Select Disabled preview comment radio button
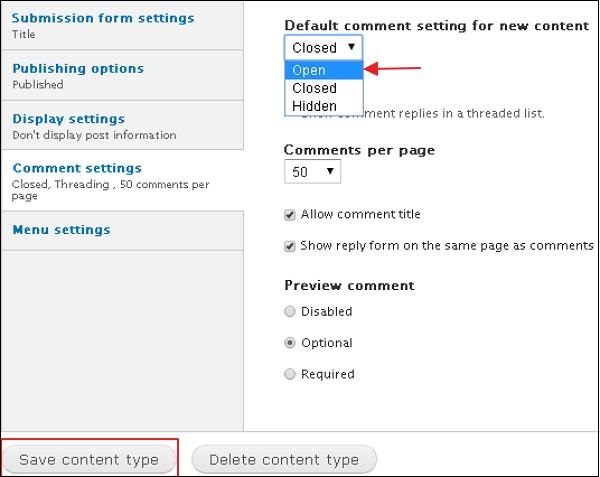Viewport: 600px width, 477px height. (290, 311)
